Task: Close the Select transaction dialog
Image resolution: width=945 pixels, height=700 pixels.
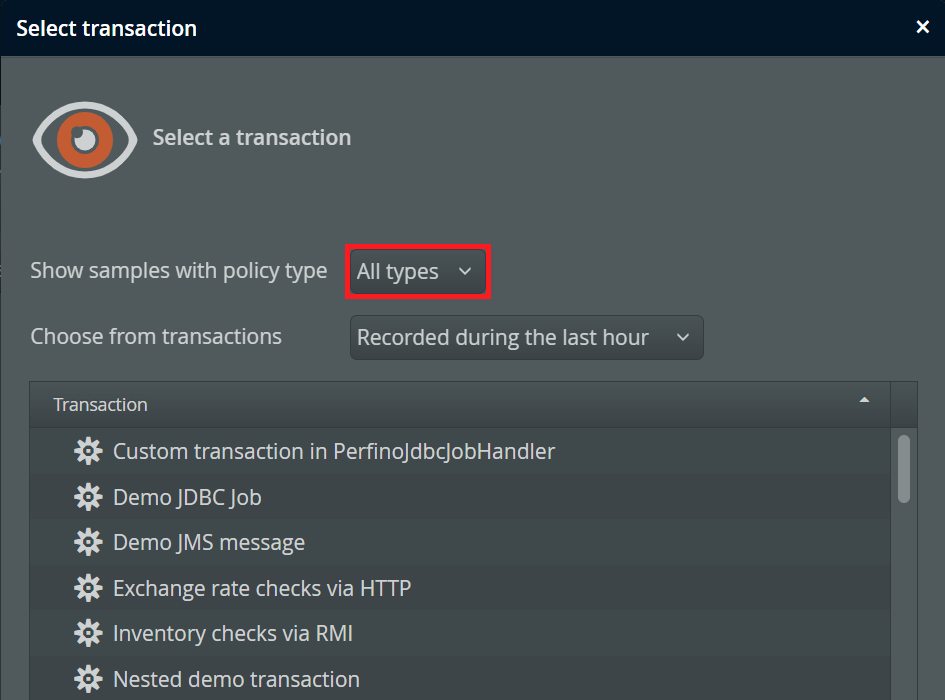Action: 923,28
